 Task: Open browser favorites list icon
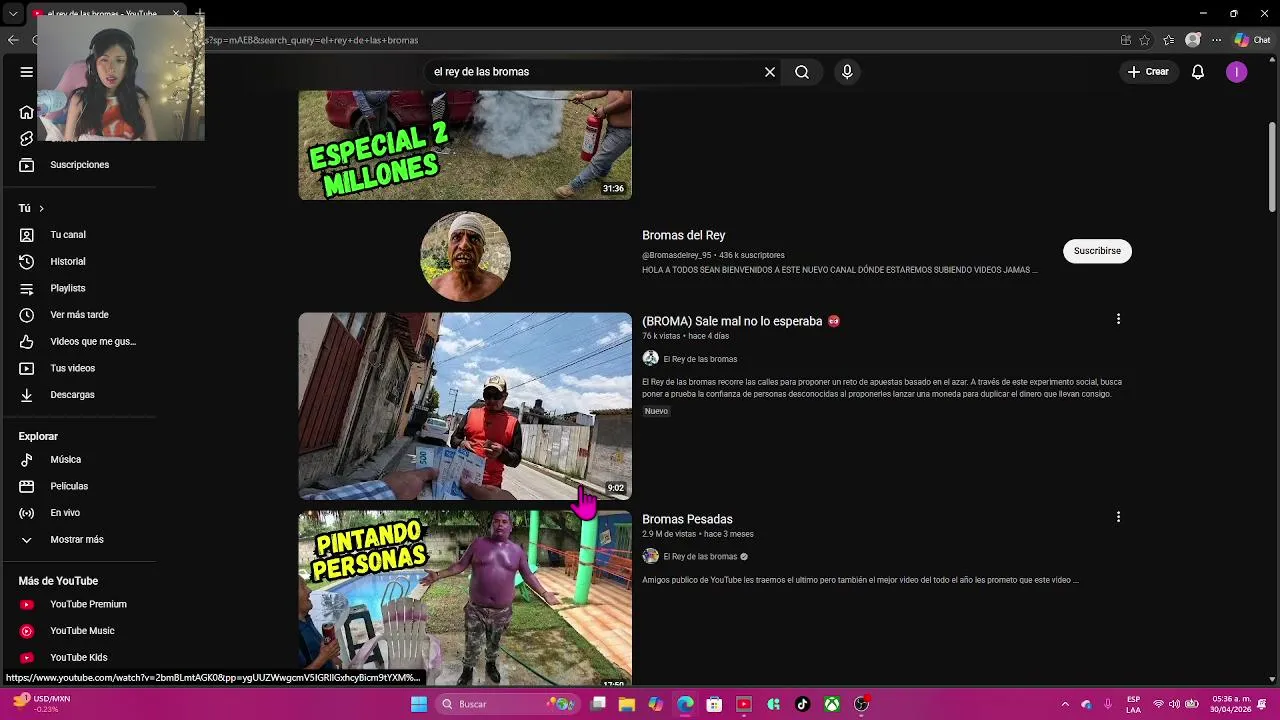[1169, 40]
